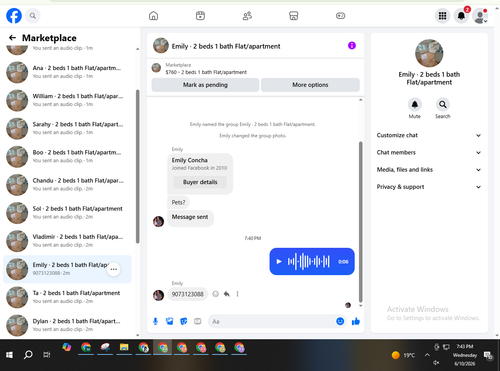Expand Privacy & support section
The width and height of the screenshot is (500, 371).
pyautogui.click(x=429, y=187)
